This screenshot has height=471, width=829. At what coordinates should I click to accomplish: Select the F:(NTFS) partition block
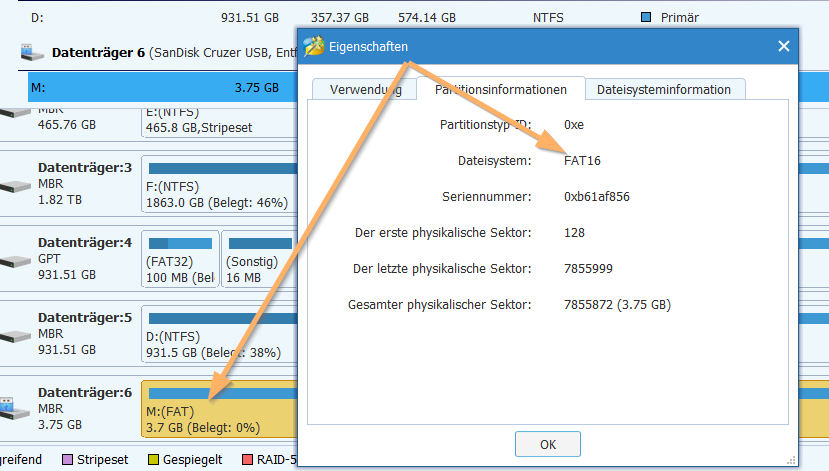[219, 184]
